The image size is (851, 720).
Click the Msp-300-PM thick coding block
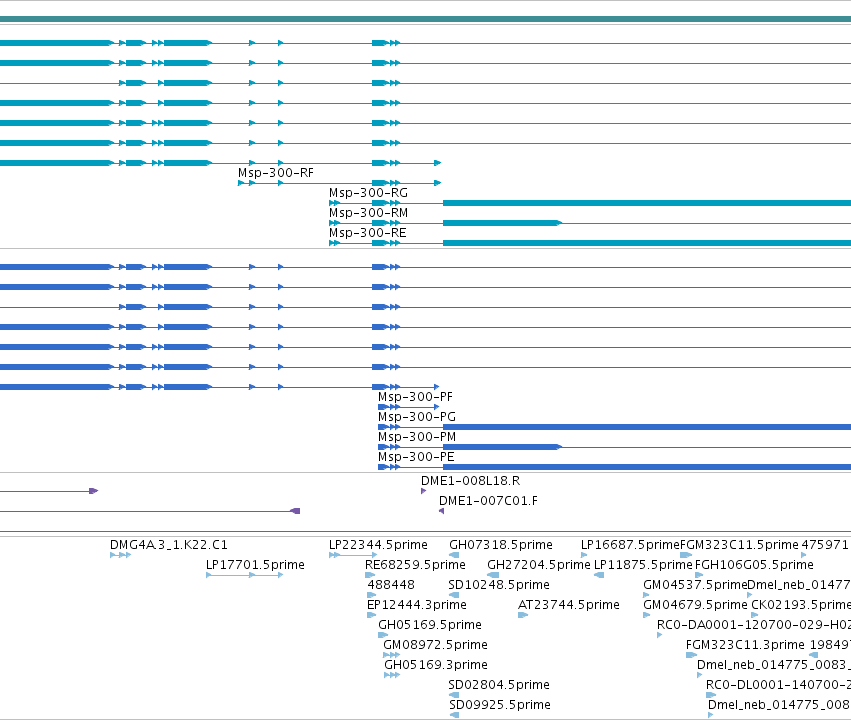(503, 447)
